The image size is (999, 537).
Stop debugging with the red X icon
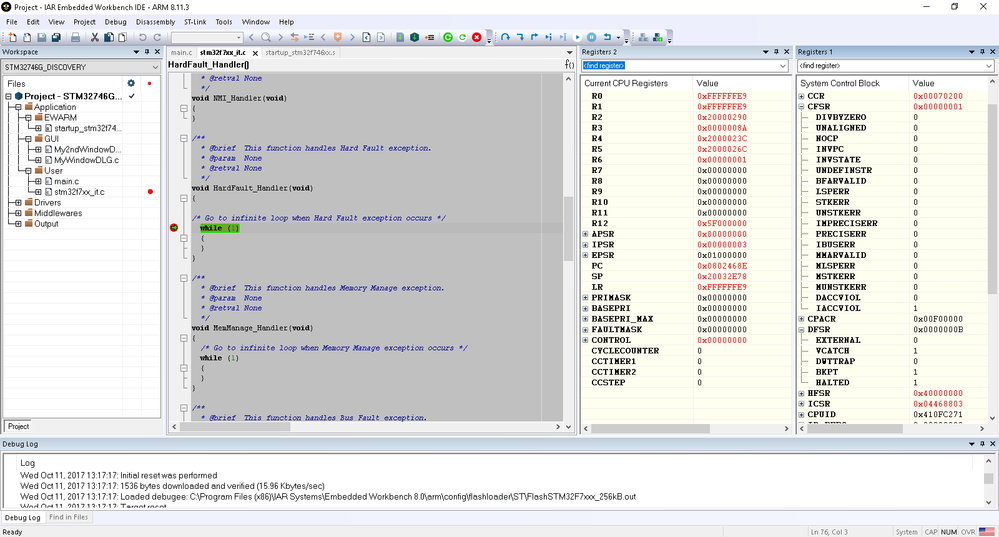[477, 38]
